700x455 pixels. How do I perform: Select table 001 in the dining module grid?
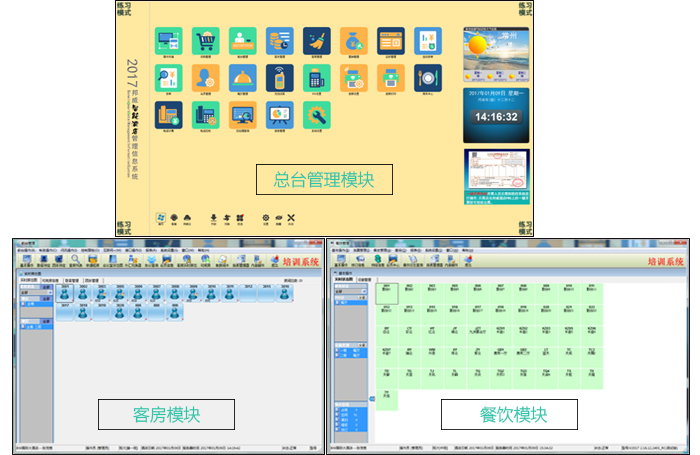(387, 292)
